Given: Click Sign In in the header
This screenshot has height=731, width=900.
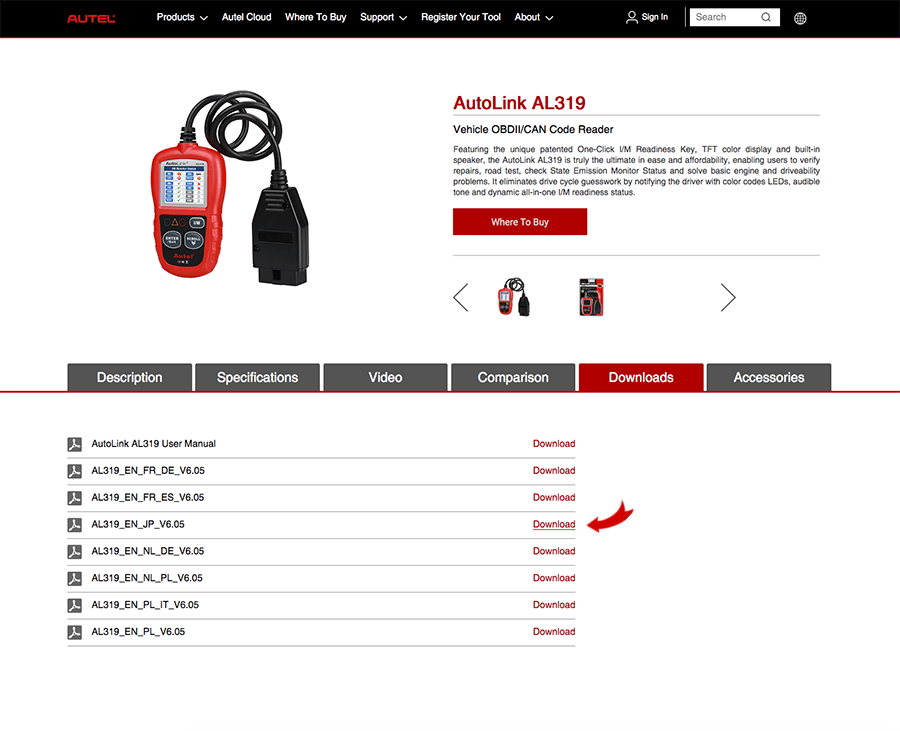Looking at the screenshot, I should (x=647, y=17).
